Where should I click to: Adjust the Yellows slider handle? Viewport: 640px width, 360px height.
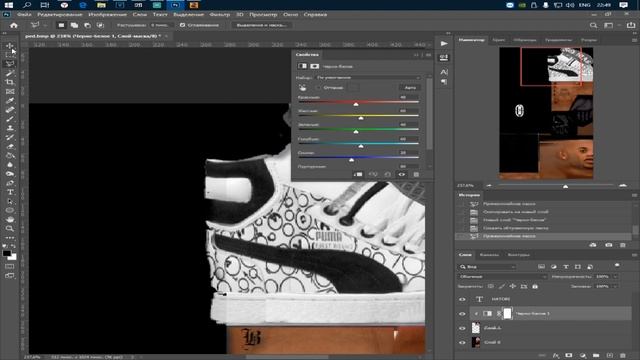(x=361, y=118)
